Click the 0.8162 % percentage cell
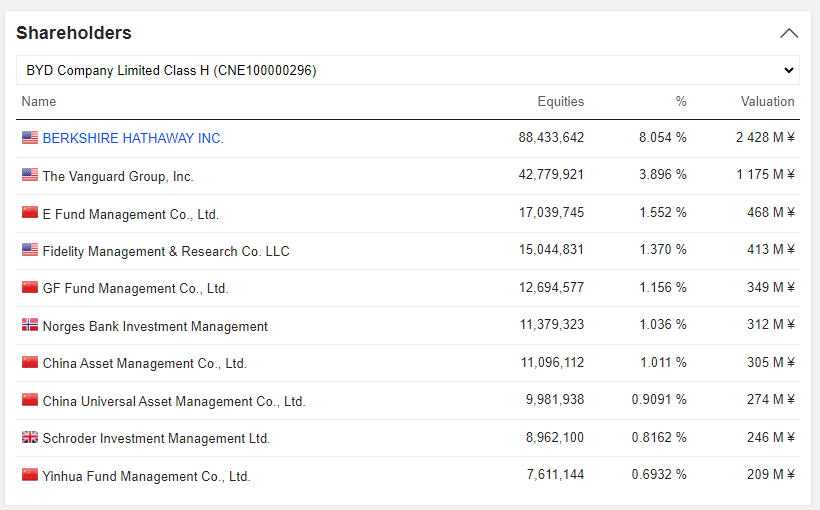 tap(659, 437)
